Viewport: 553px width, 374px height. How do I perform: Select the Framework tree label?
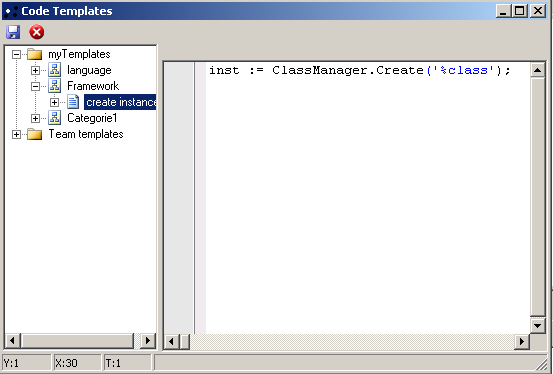pos(93,86)
